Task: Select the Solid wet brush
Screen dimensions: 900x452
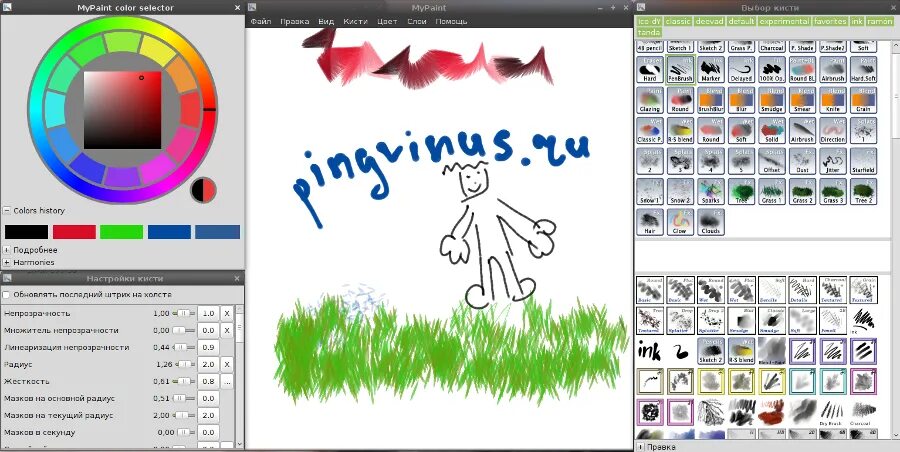Action: click(x=772, y=131)
